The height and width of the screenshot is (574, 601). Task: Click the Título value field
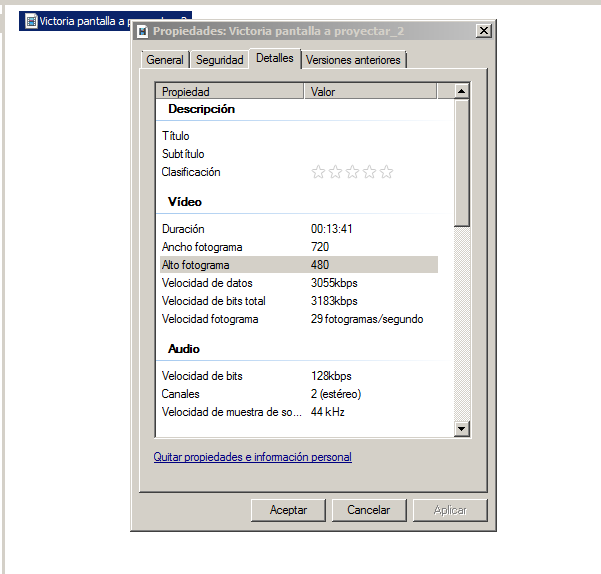tap(370, 136)
